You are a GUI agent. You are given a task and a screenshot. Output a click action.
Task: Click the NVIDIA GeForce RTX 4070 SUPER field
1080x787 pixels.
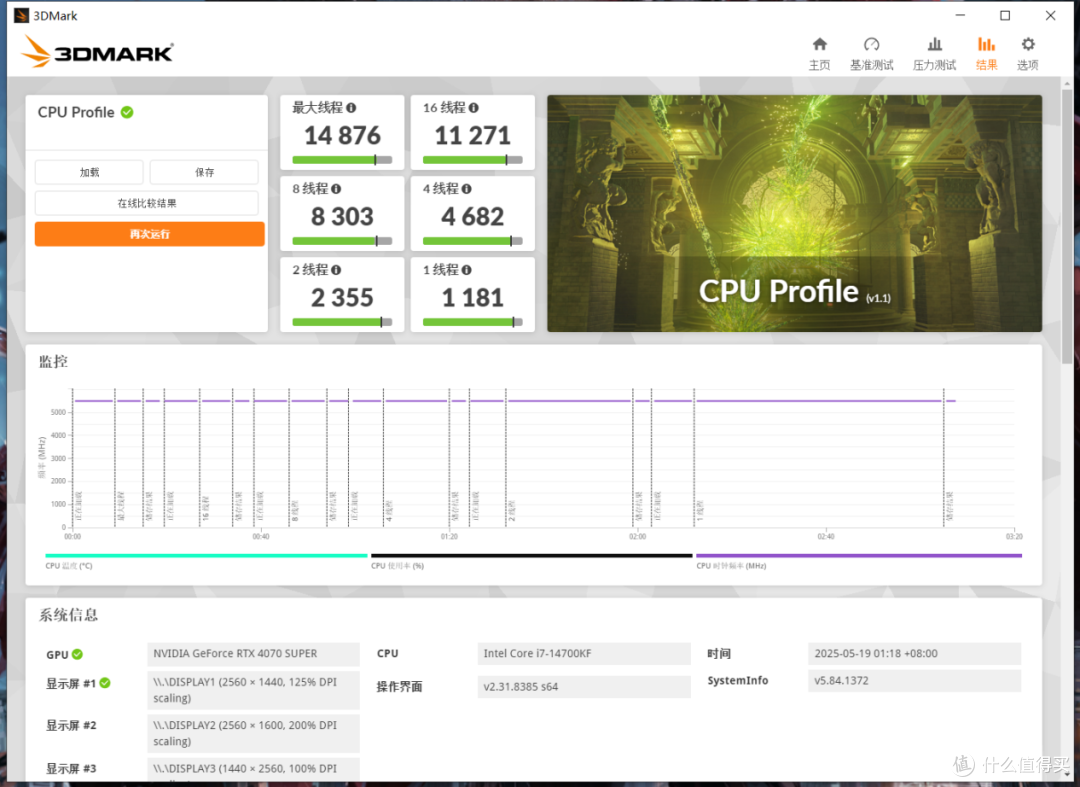tap(253, 653)
